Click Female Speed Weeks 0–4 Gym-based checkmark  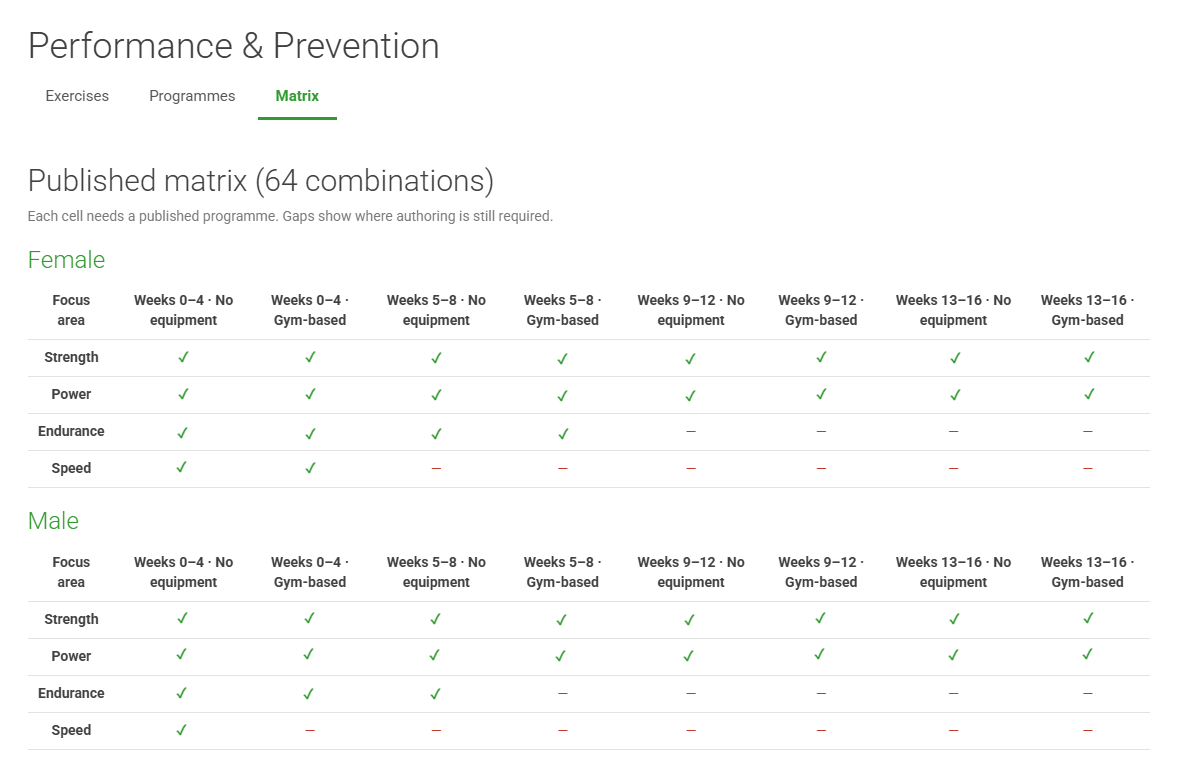(x=310, y=468)
